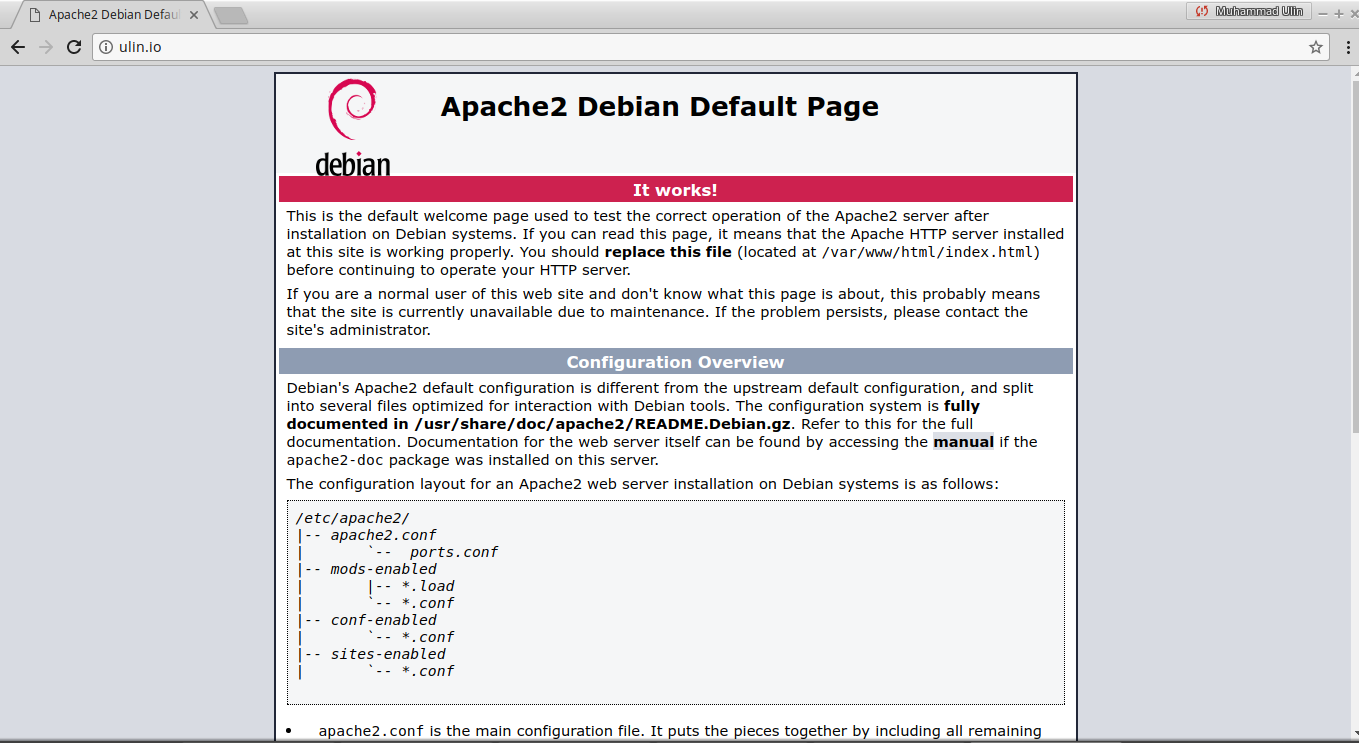Screen dimensions: 1359x743
Task: Click the "Configuration Overview" section header
Action: click(x=675, y=362)
